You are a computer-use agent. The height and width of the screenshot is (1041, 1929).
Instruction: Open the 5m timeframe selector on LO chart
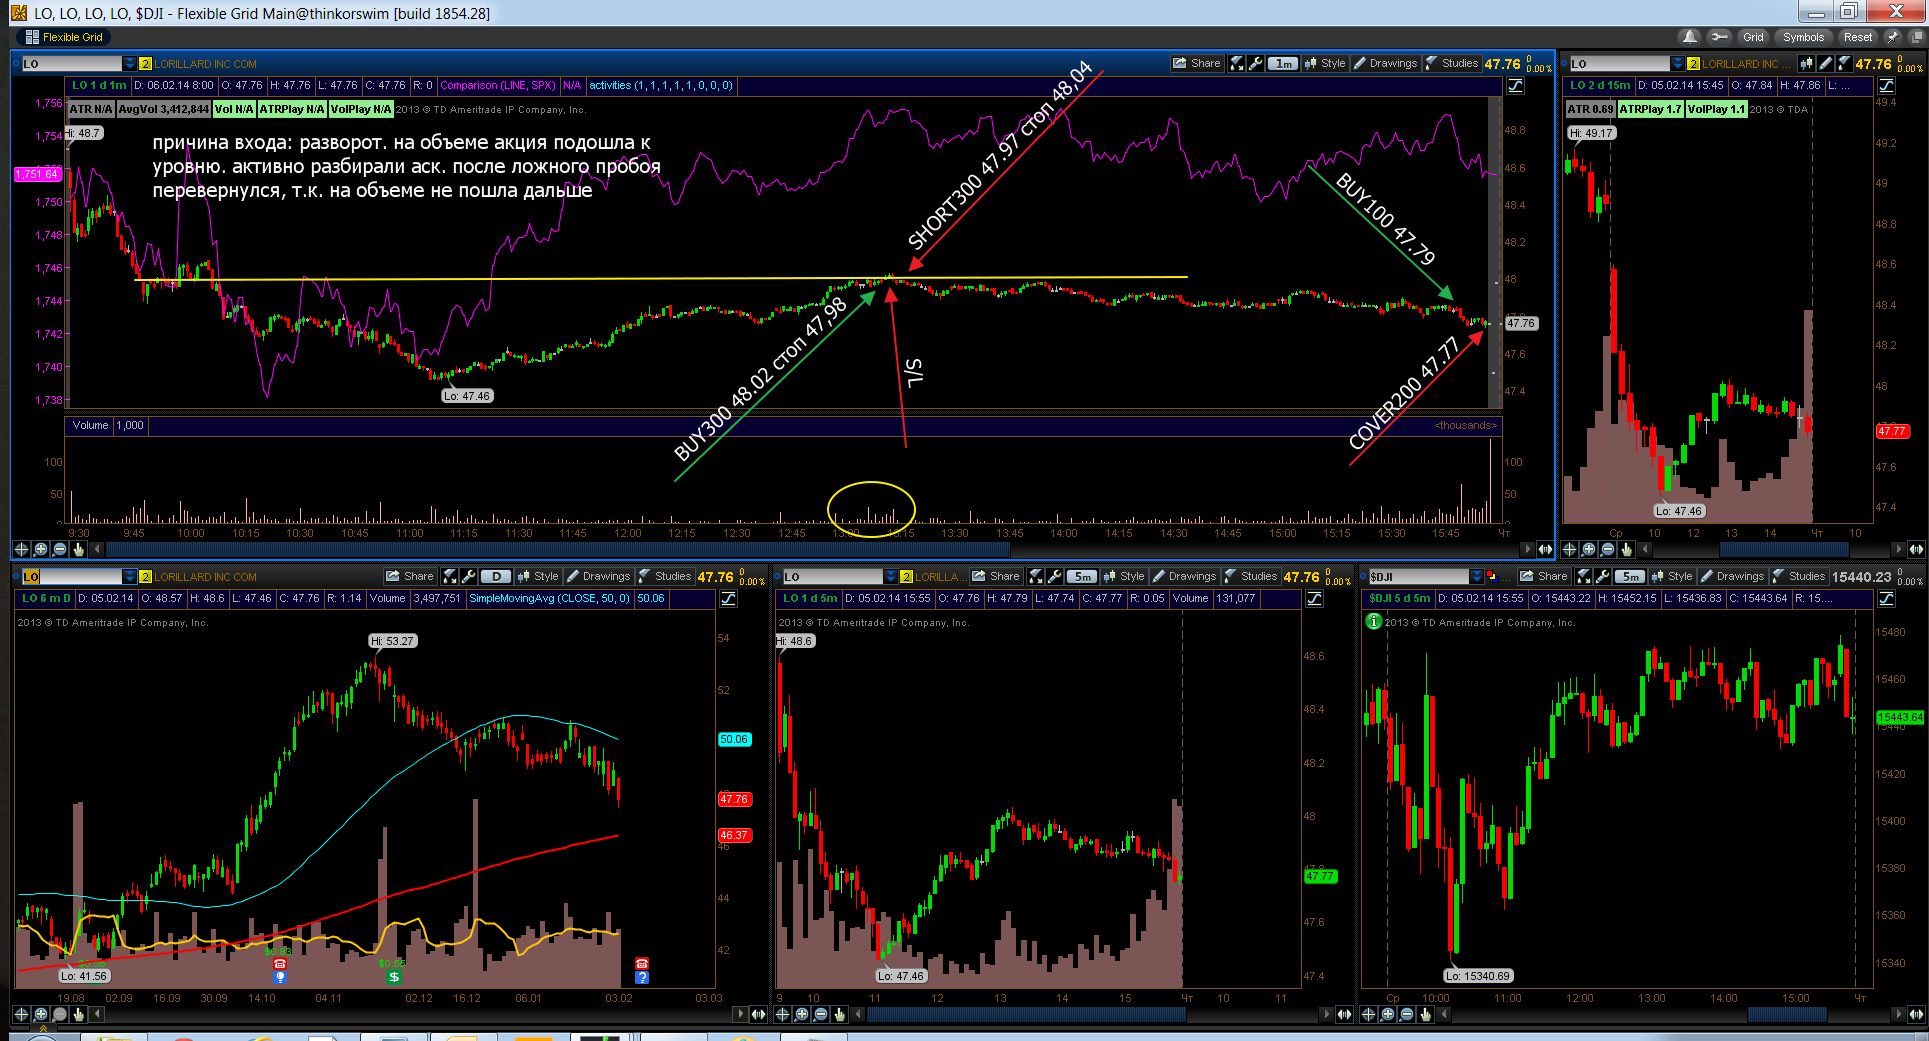coord(1082,576)
